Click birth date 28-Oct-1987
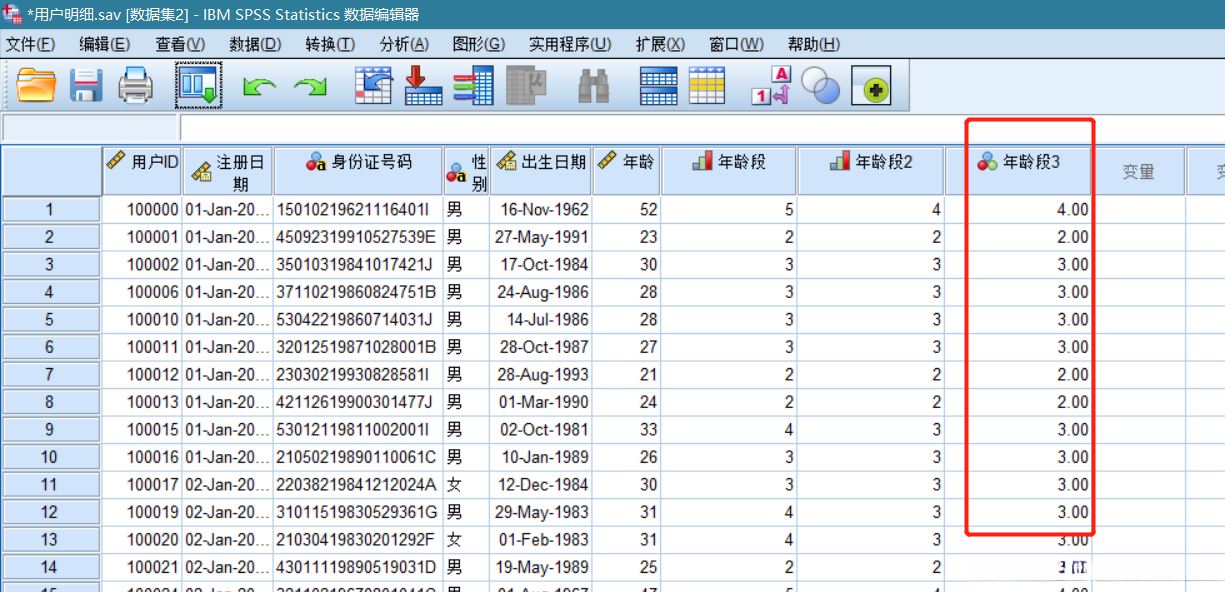This screenshot has width=1225, height=592. (x=540, y=347)
